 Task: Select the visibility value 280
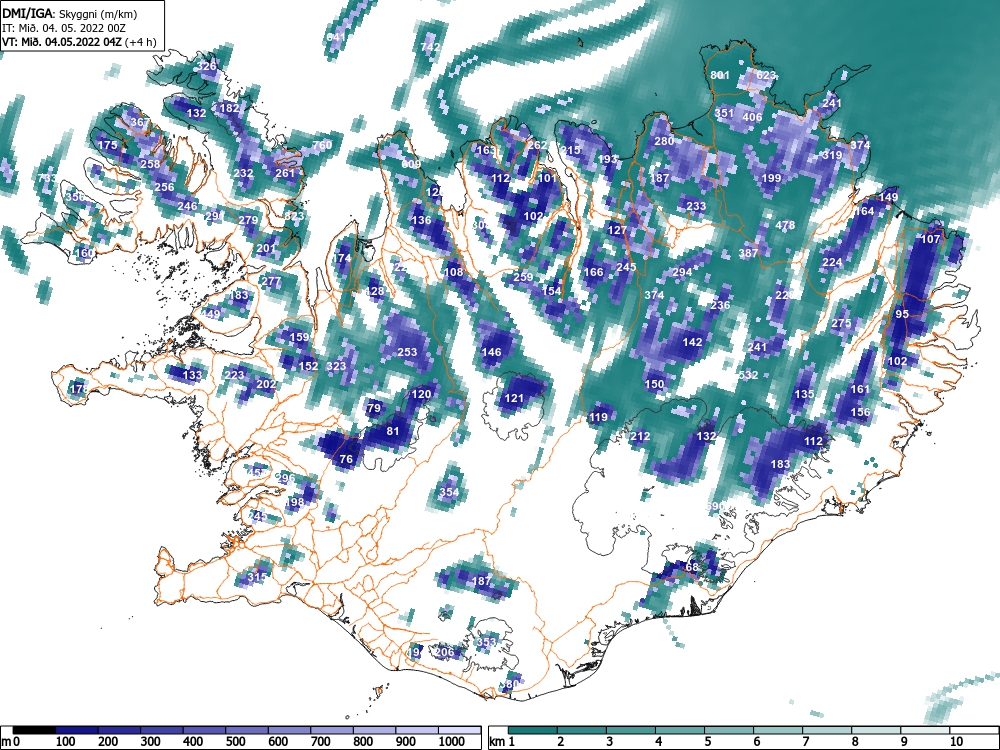pos(664,141)
